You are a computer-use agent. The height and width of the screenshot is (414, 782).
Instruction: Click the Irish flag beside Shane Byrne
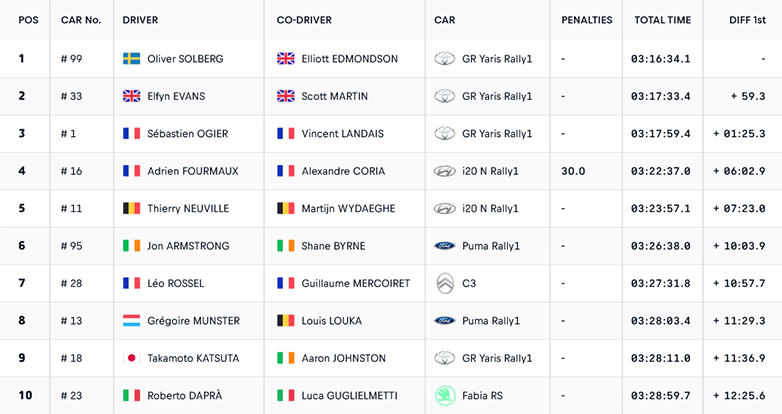(x=286, y=246)
